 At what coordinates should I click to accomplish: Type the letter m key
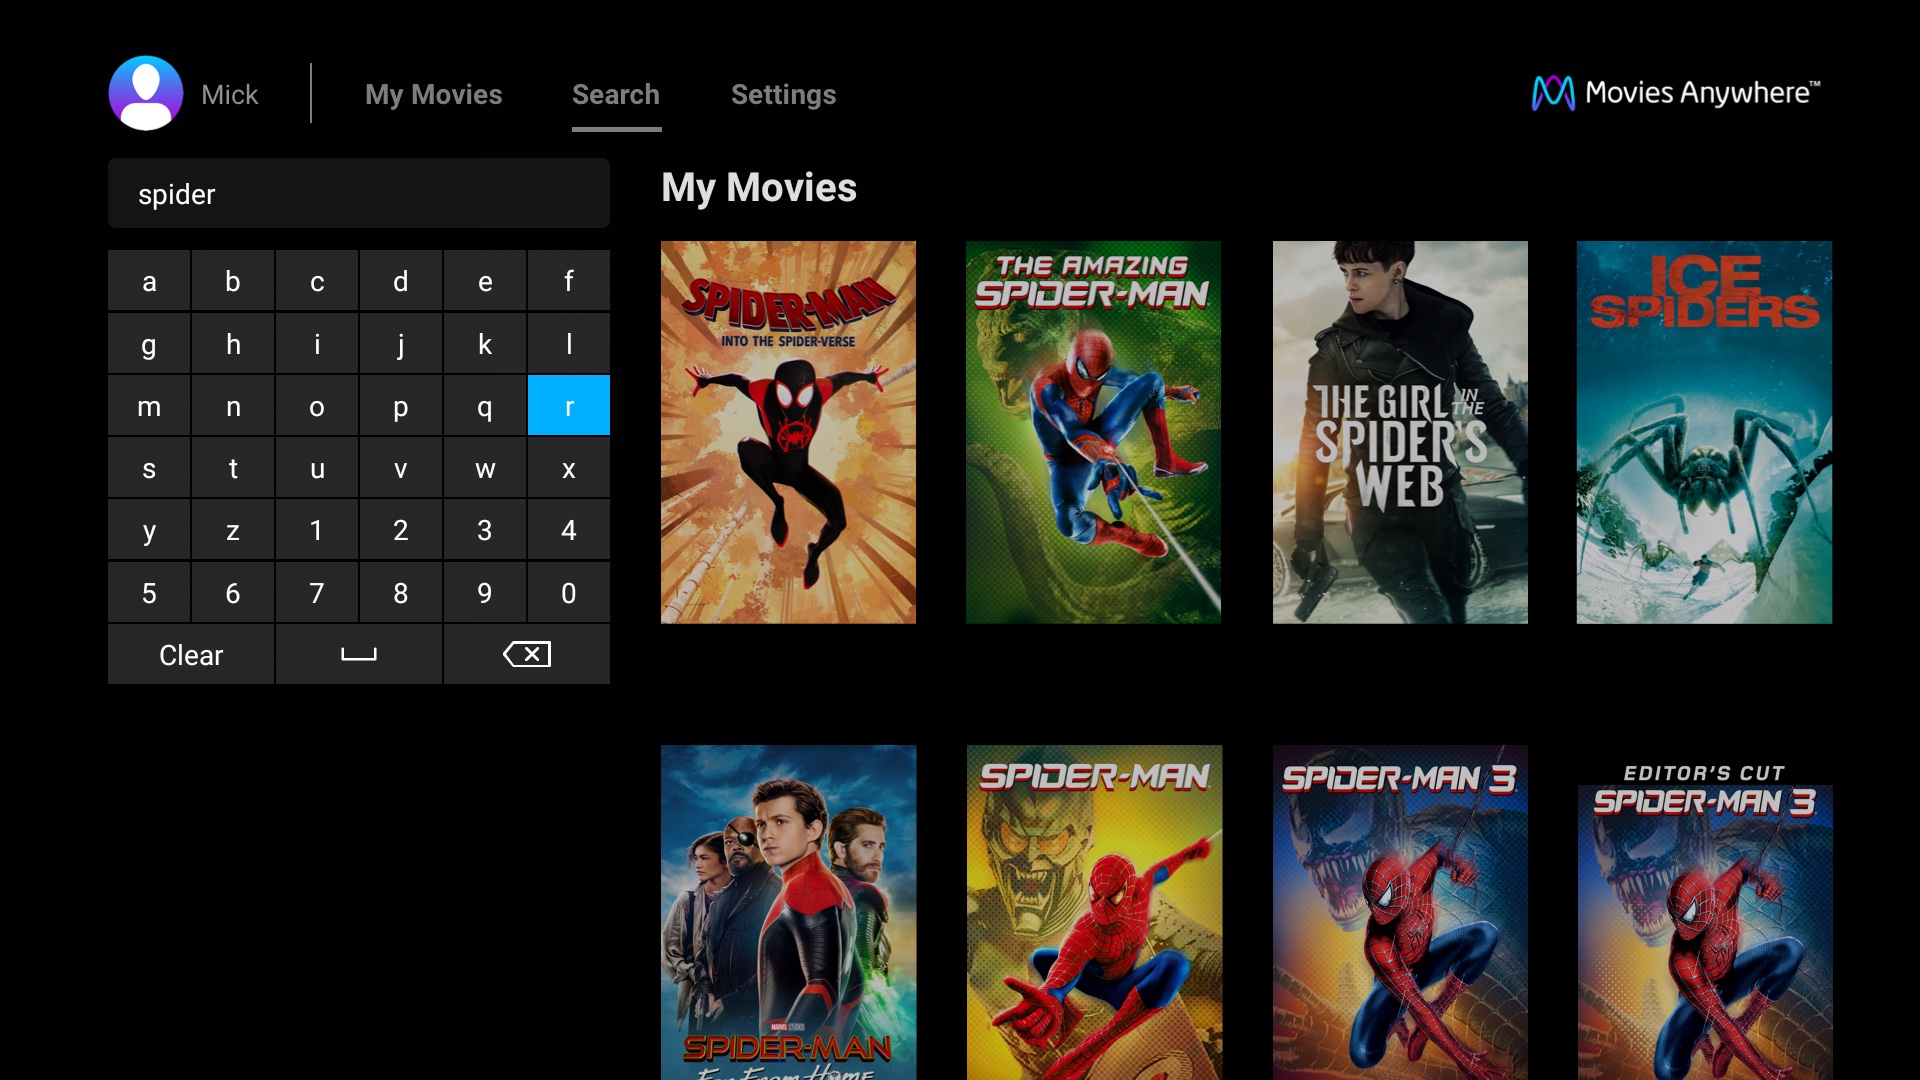coord(149,406)
